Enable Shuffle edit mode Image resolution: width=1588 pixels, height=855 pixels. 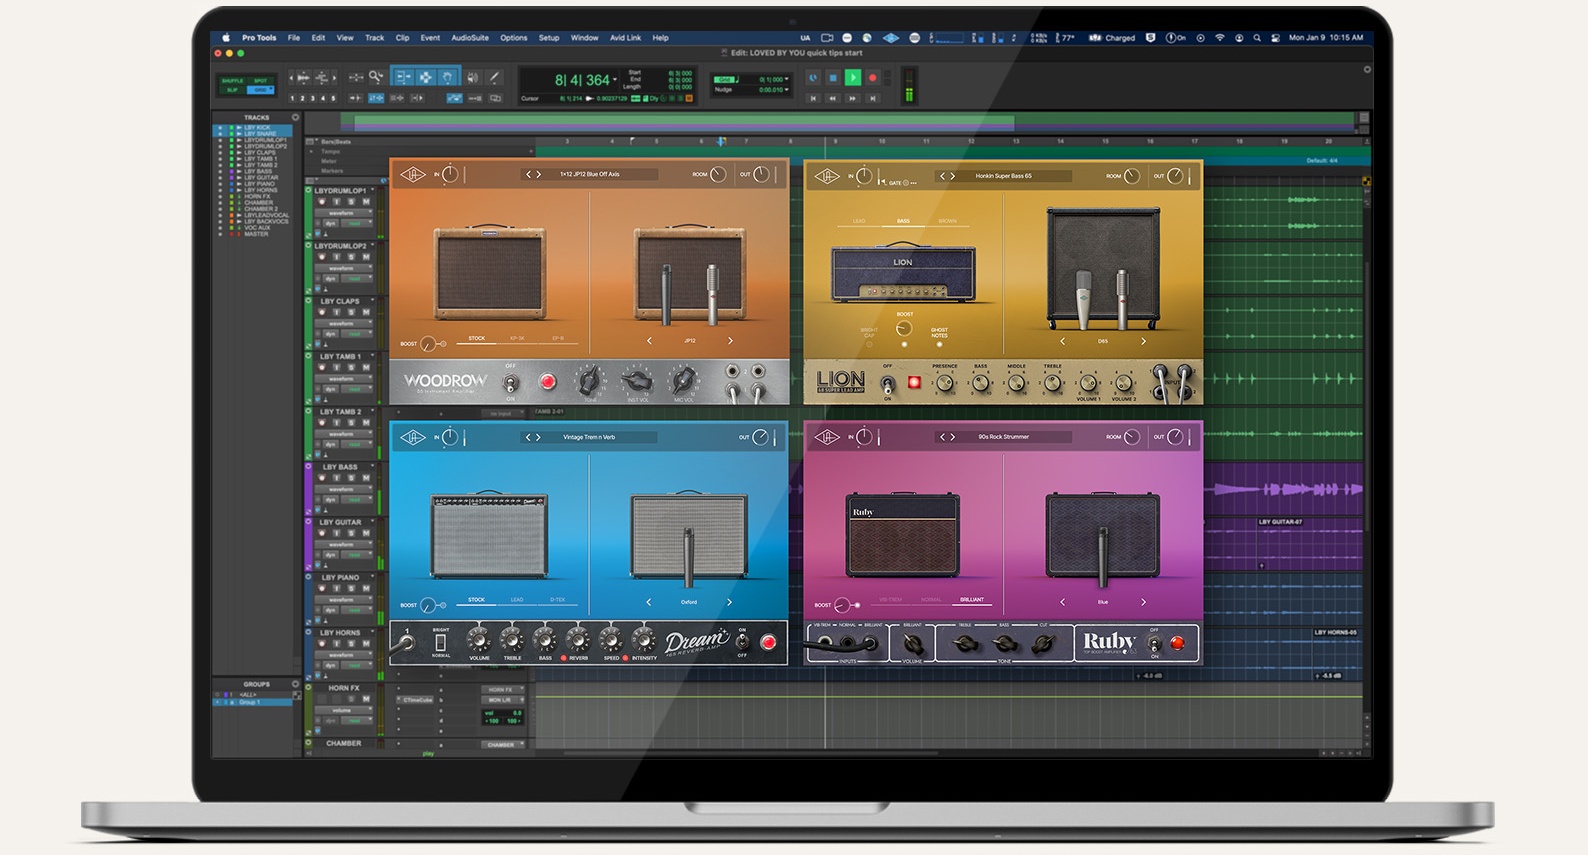[x=232, y=80]
